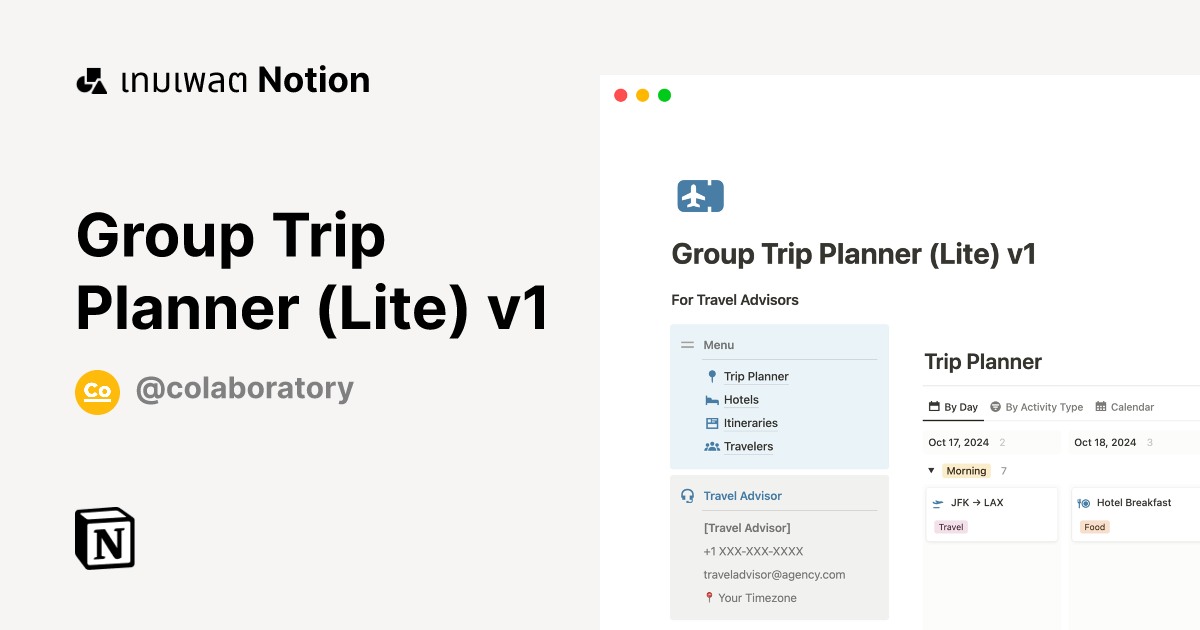Click the airplane page icon above the title
This screenshot has width=1200, height=630.
pos(700,196)
